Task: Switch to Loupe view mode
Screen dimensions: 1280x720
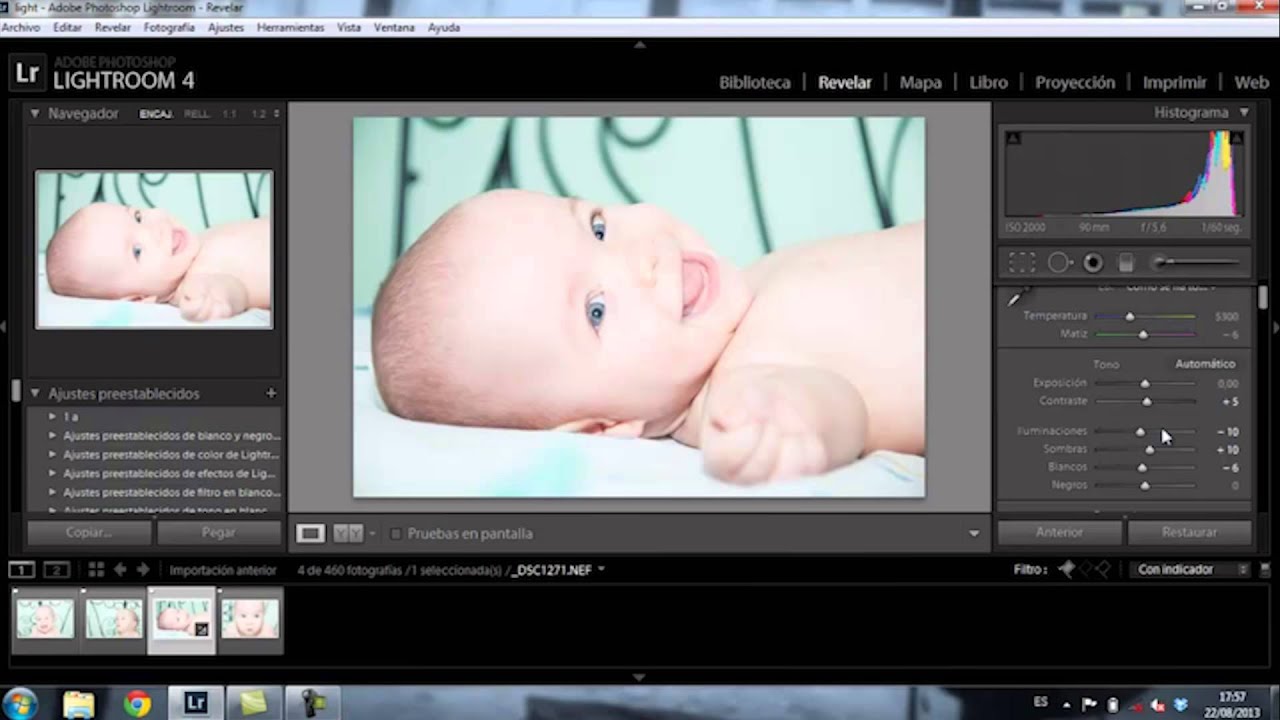Action: point(310,534)
